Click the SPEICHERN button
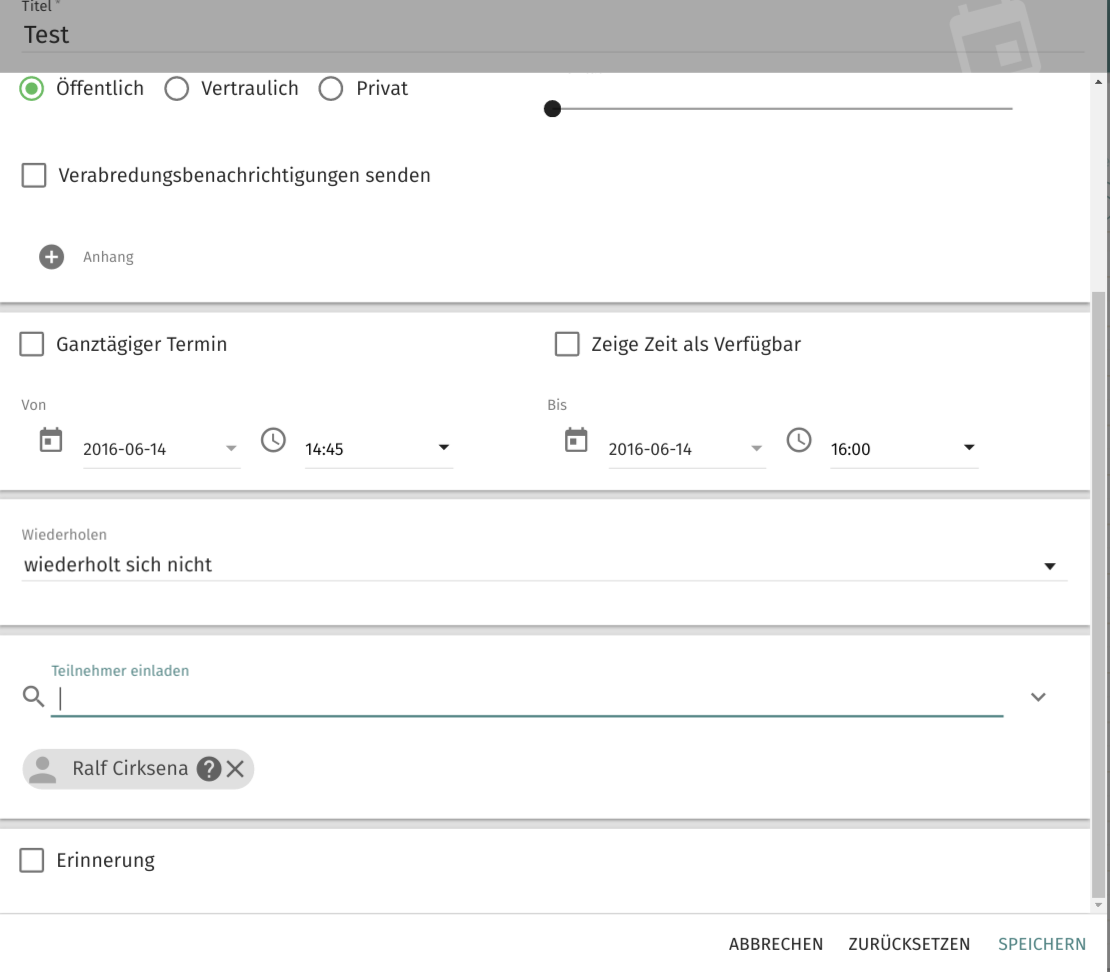 (x=1042, y=944)
